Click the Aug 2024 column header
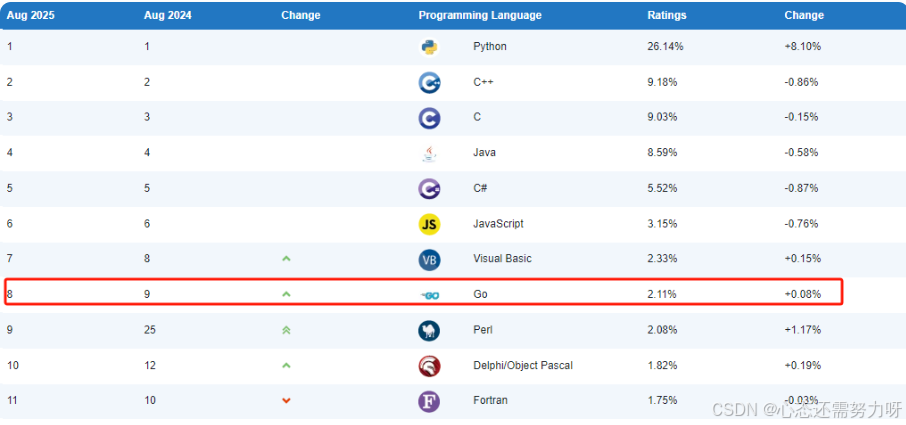Viewport: 906px width, 425px height. click(x=168, y=16)
